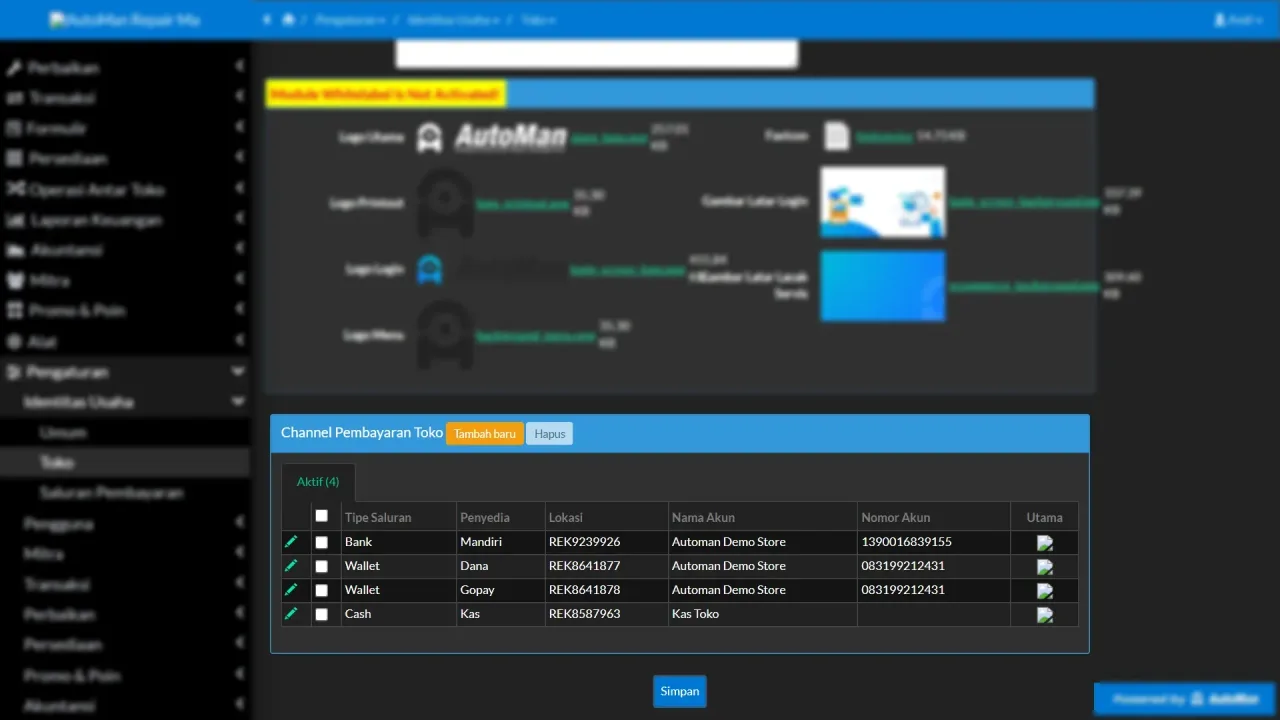This screenshot has width=1280, height=720.
Task: Collapse the Pengaturan sidebar section
Action: [238, 372]
